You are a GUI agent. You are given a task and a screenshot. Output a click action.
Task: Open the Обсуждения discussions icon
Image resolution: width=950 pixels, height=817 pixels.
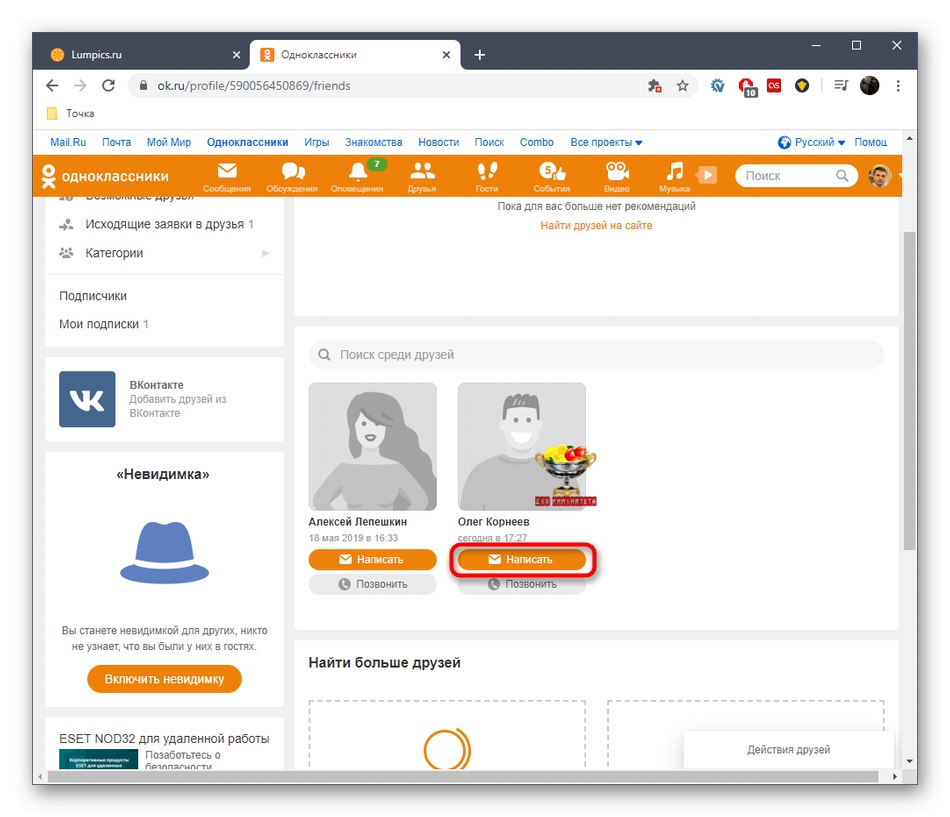click(x=291, y=170)
